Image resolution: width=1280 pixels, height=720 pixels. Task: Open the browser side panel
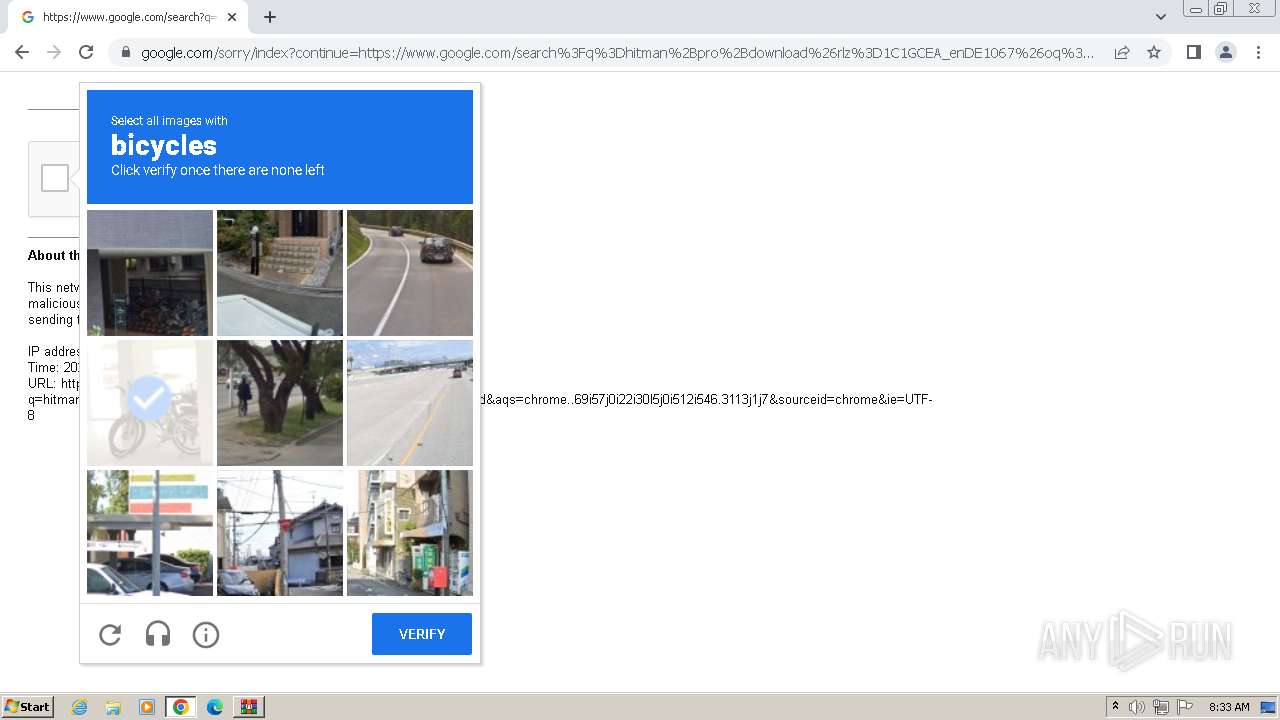coord(1193,52)
